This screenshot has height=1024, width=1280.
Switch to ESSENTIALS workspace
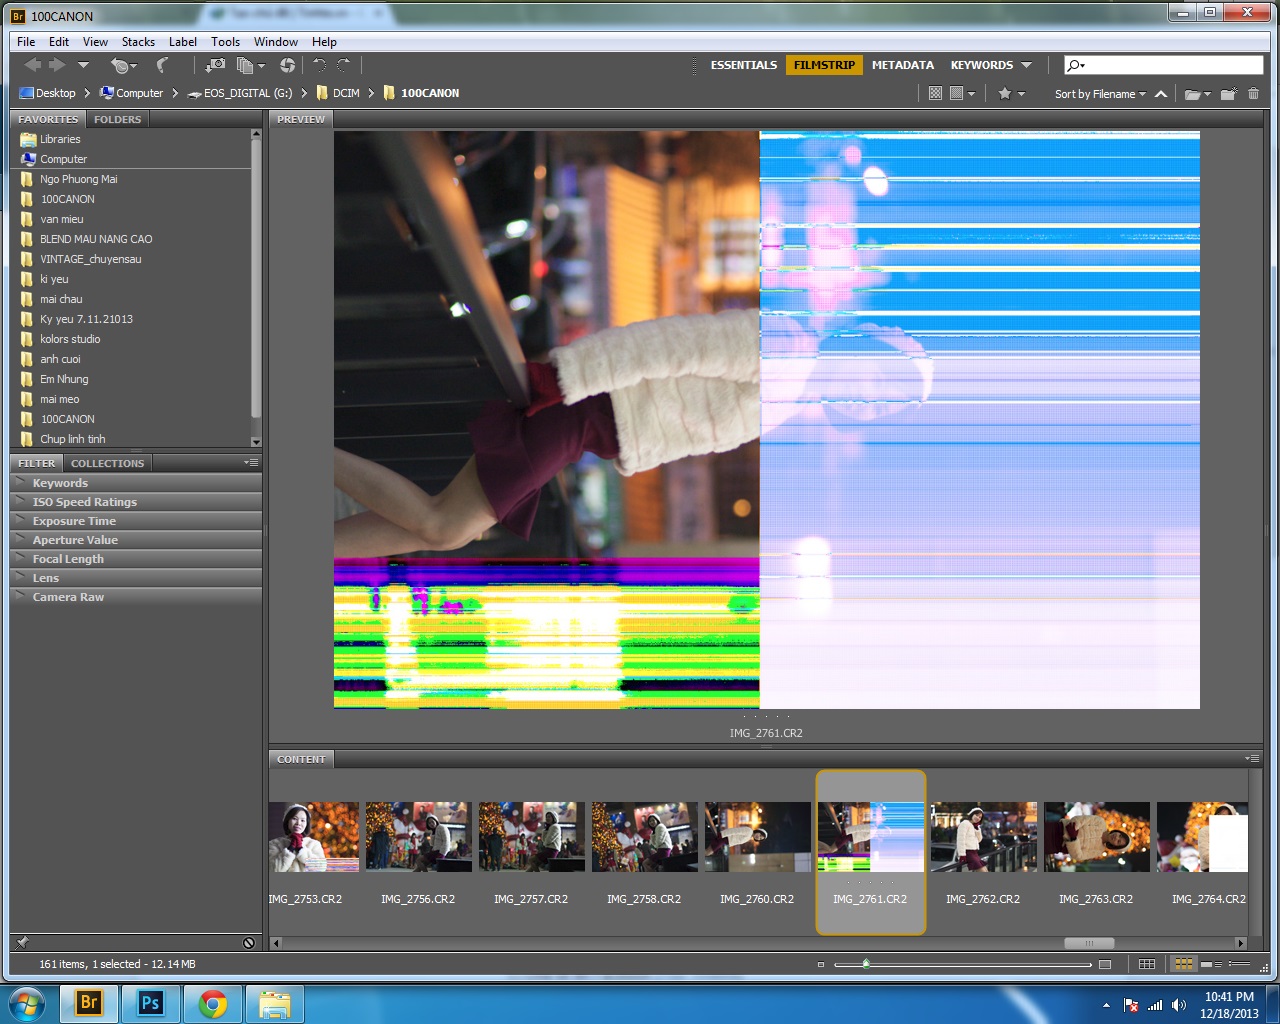[x=743, y=65]
